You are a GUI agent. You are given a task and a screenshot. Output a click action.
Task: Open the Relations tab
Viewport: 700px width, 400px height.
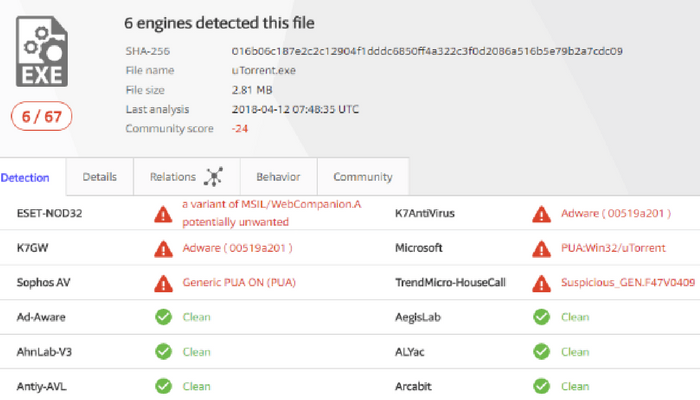[x=187, y=177]
